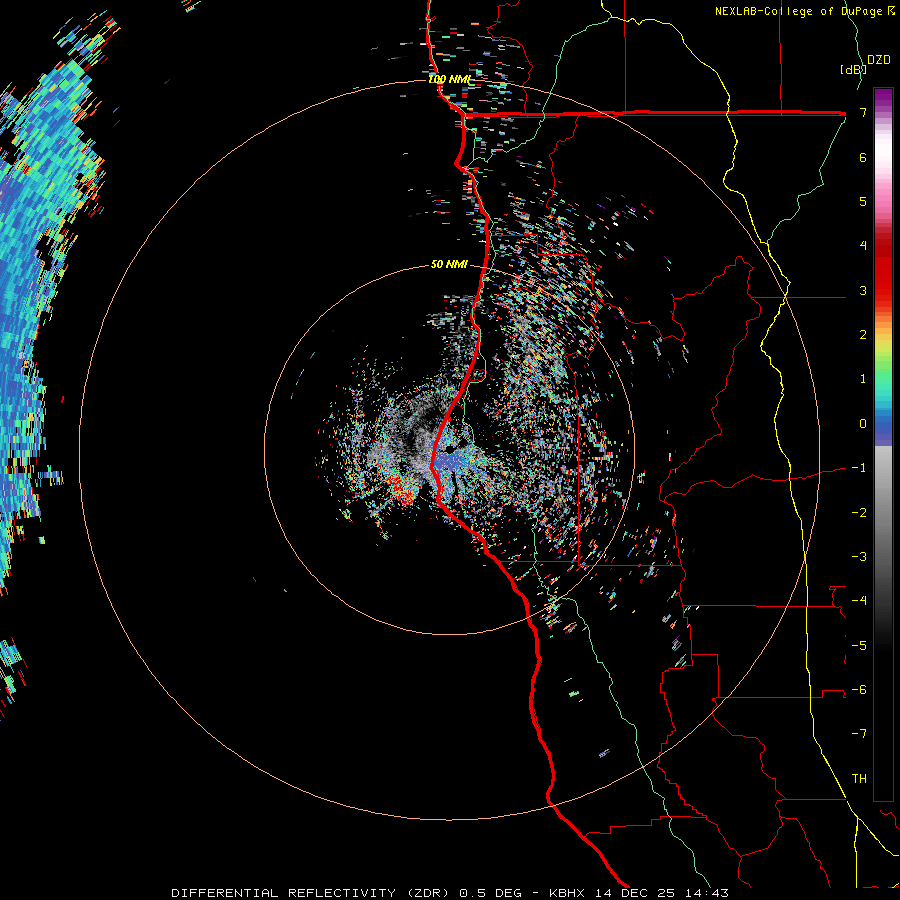
Task: Click 'DIFFERENTIAL REFLECTIVITY (ZDR)' in the footer caption
Action: pos(312,893)
